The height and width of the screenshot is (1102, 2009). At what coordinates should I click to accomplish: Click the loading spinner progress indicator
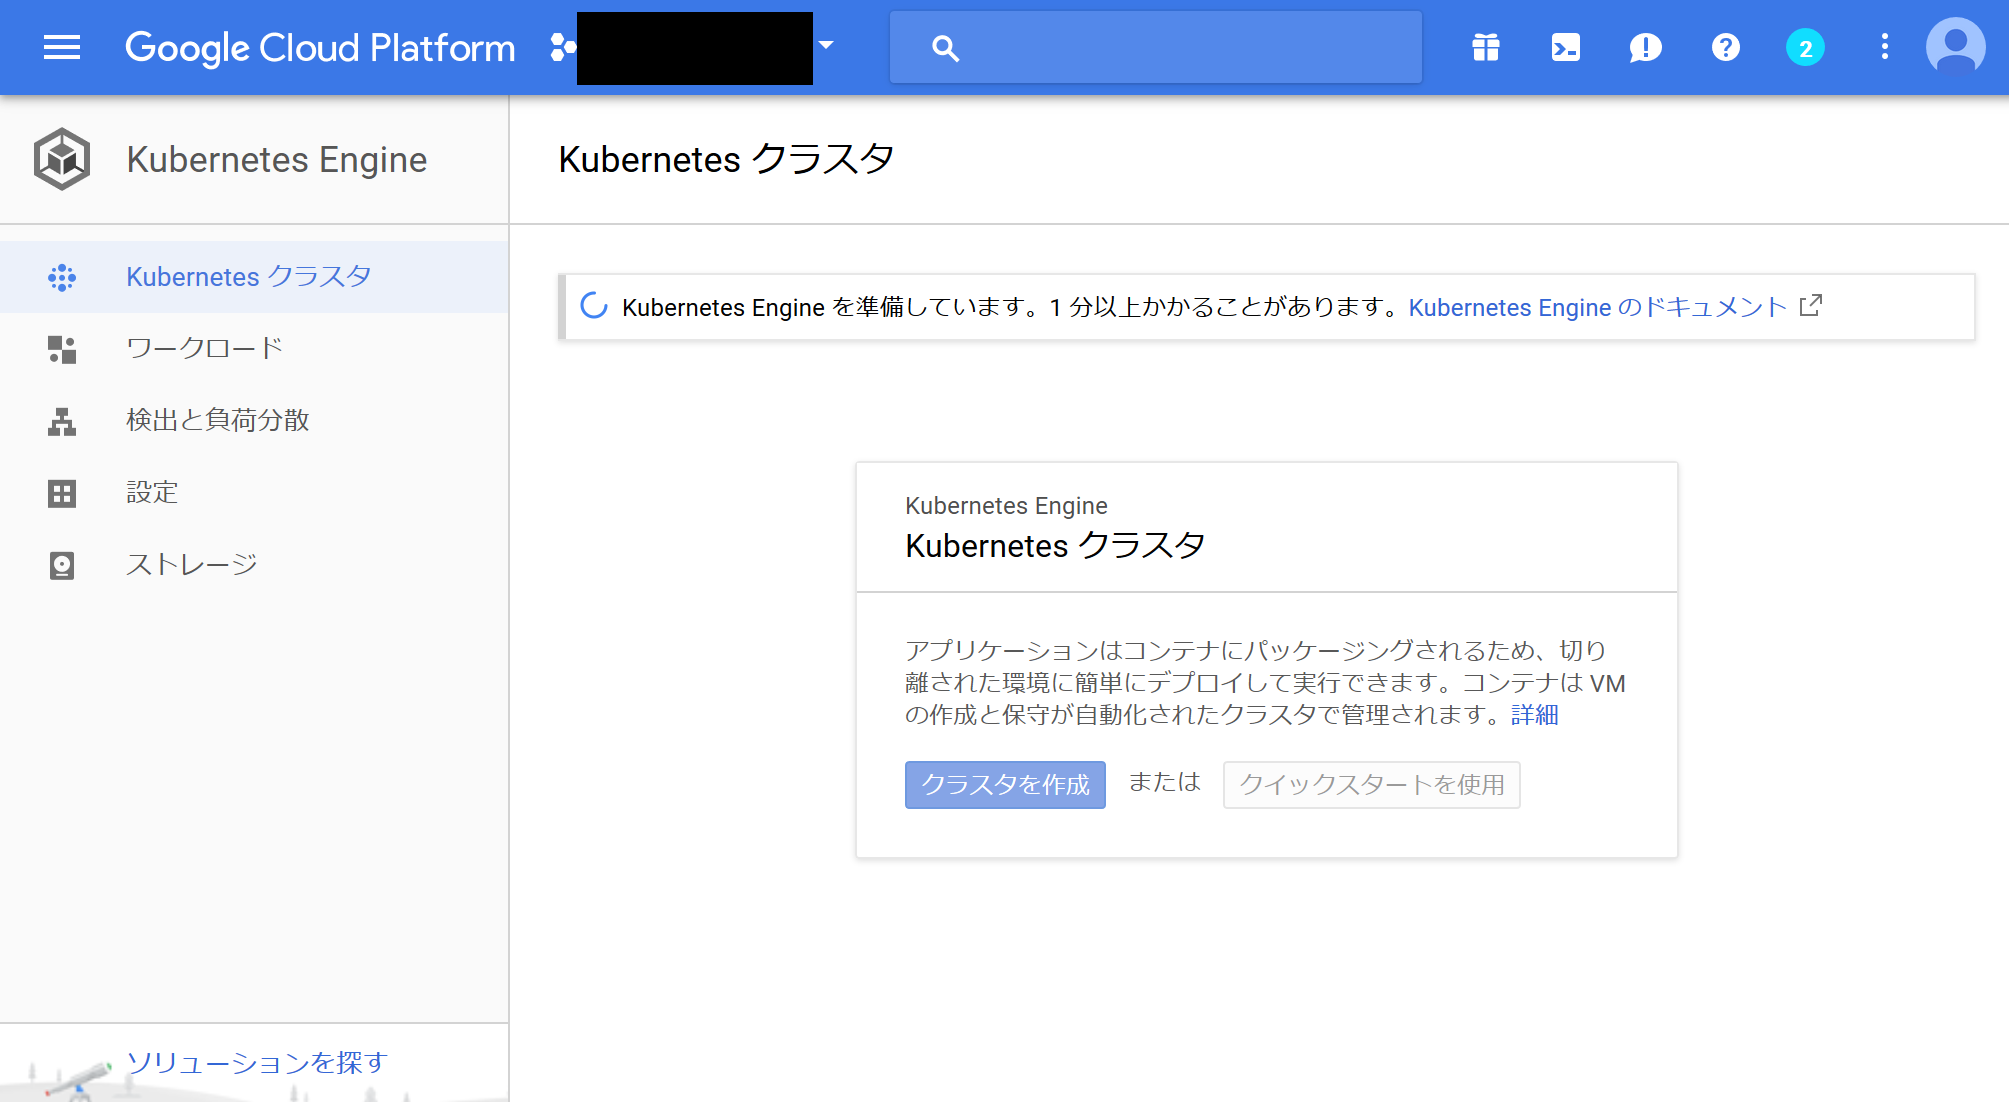[593, 306]
